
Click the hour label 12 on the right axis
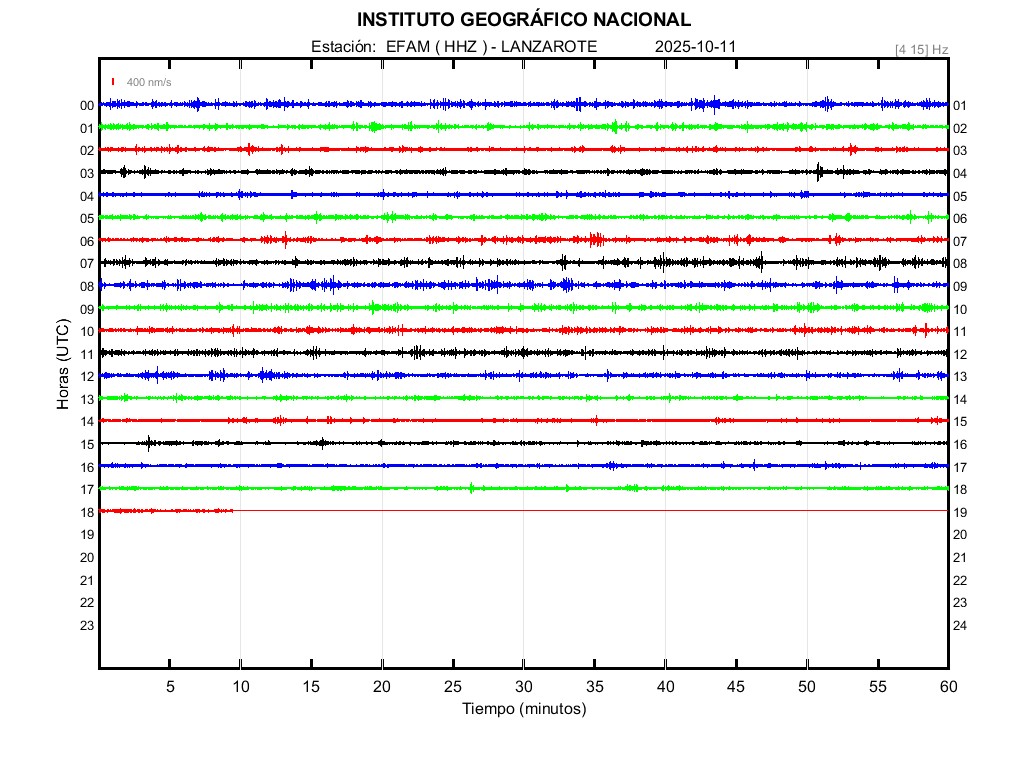960,355
